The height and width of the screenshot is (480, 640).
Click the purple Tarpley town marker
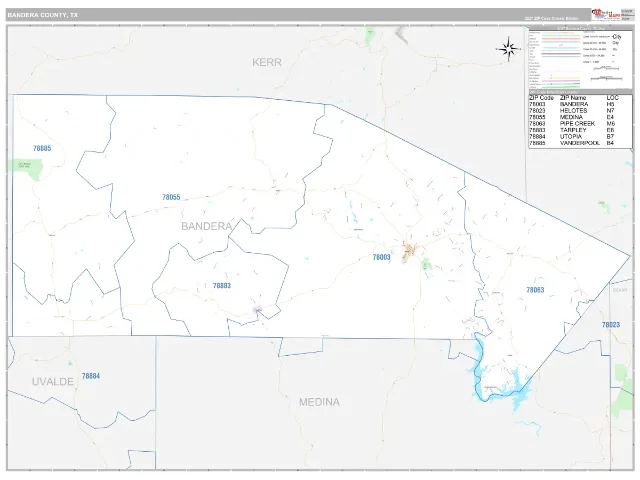[257, 309]
